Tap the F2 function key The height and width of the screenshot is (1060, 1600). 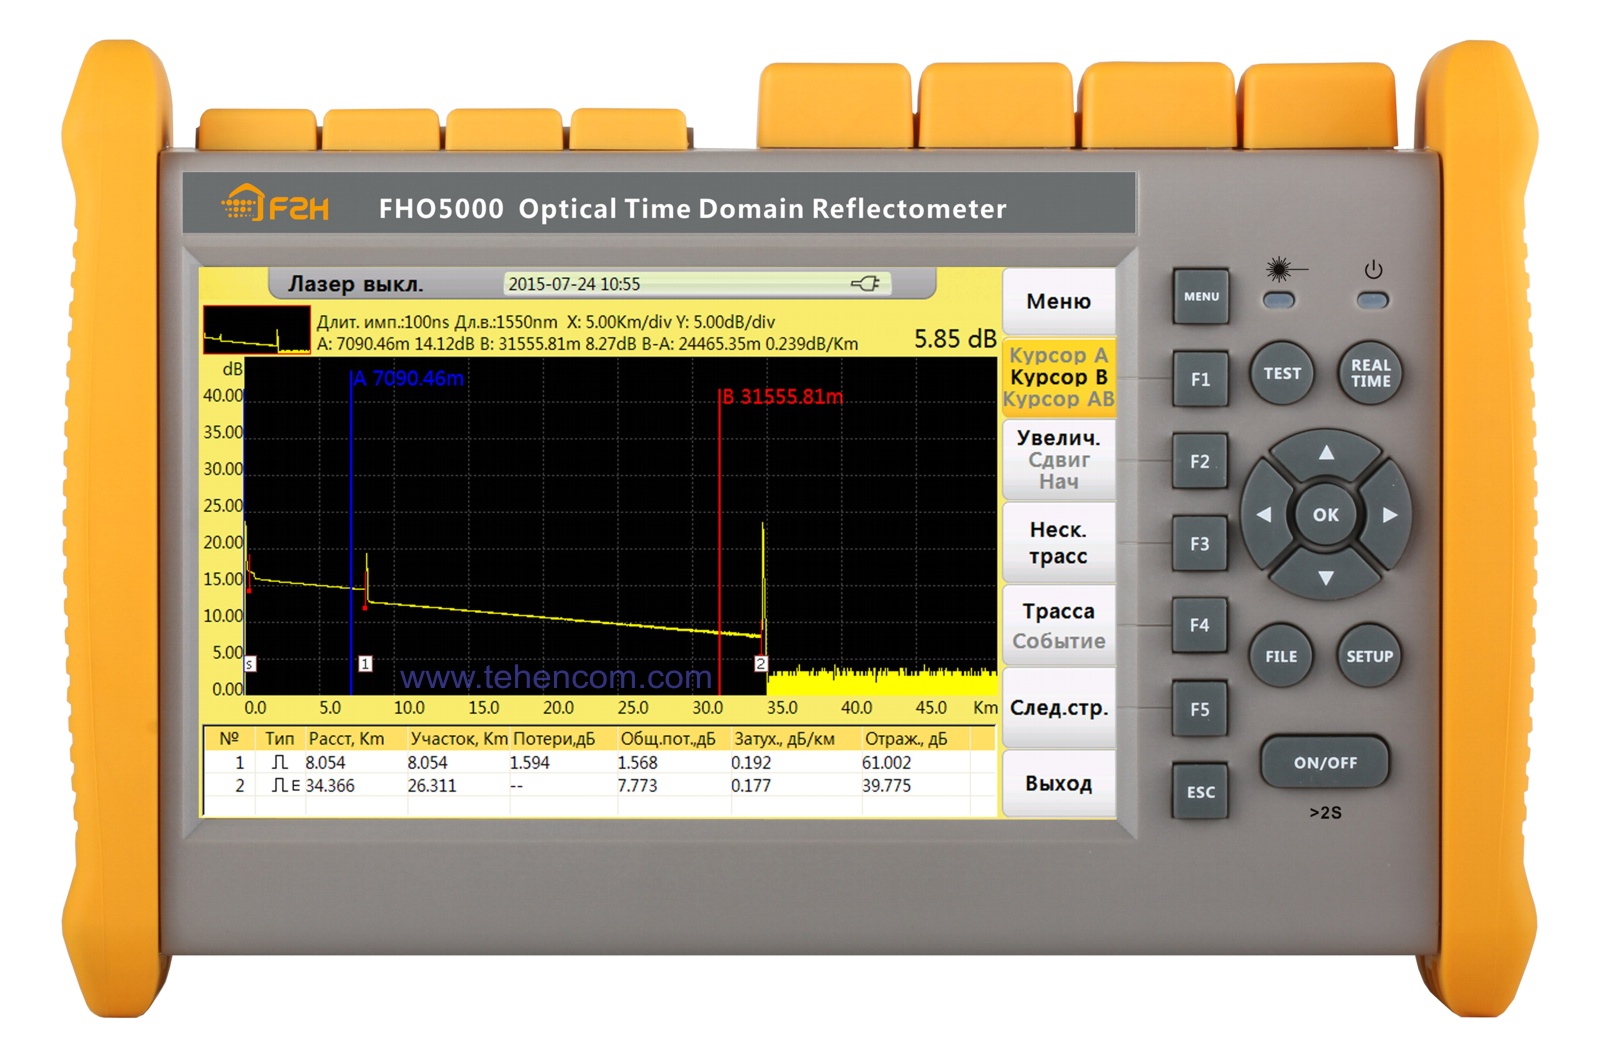pos(1200,461)
